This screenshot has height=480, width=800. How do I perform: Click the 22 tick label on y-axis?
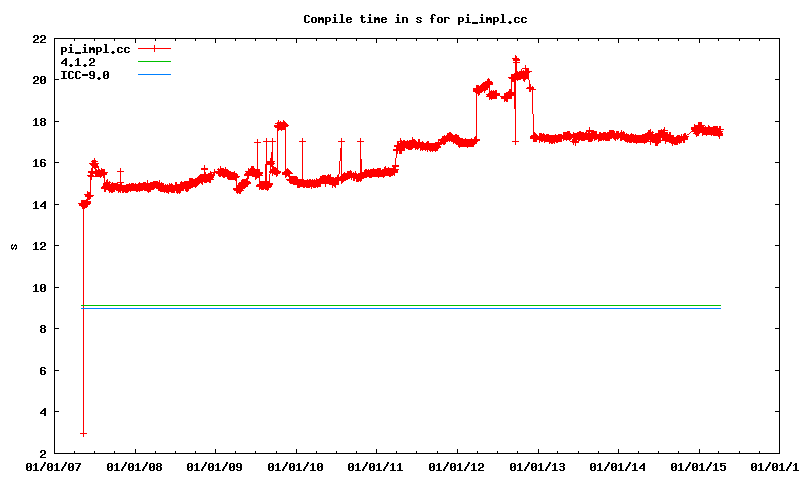pyautogui.click(x=38, y=39)
